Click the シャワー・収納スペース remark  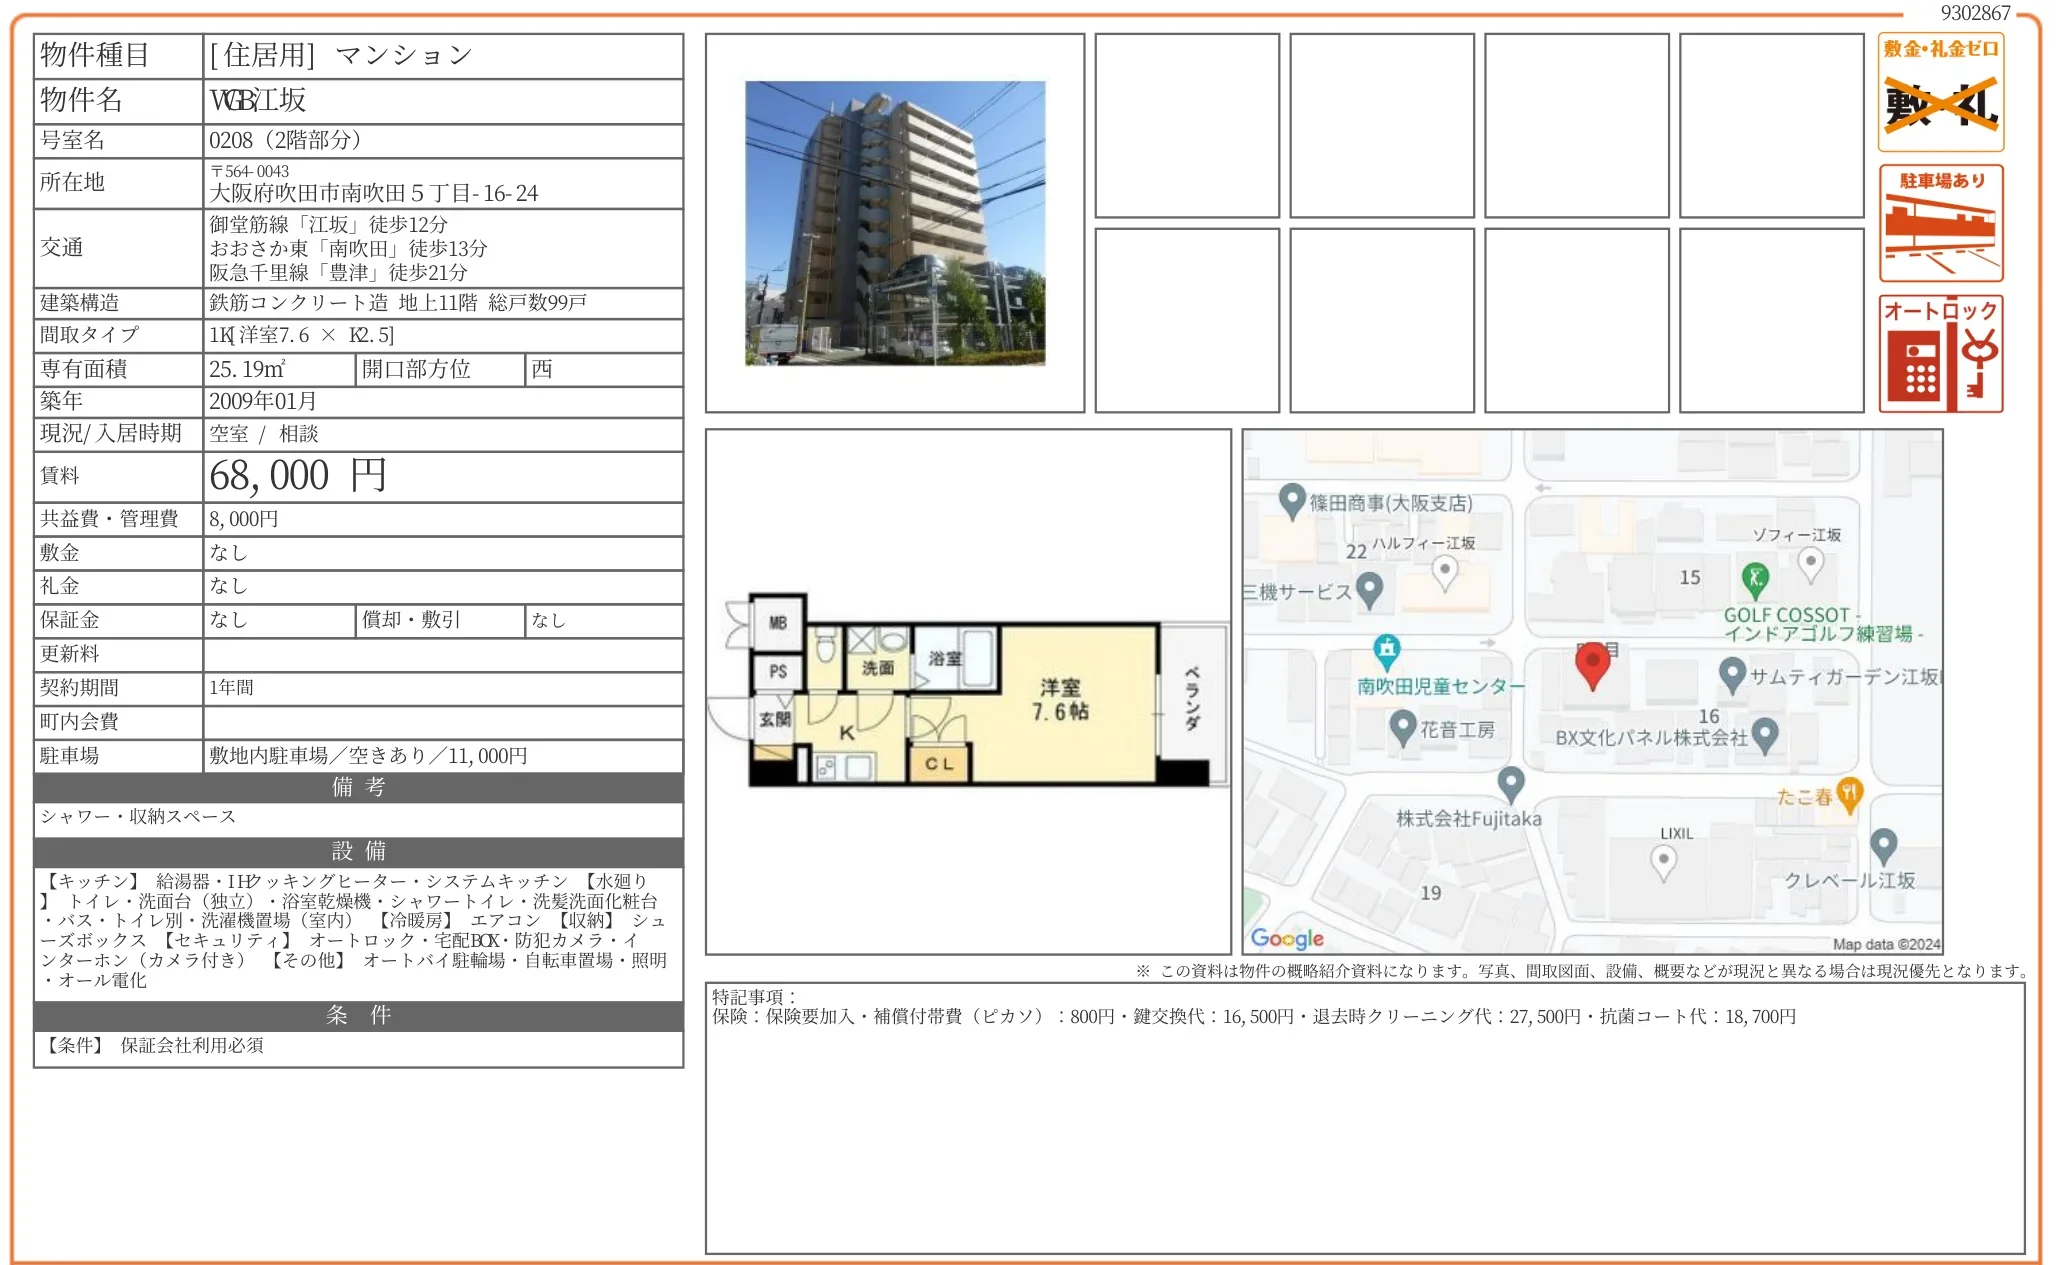pyautogui.click(x=138, y=817)
